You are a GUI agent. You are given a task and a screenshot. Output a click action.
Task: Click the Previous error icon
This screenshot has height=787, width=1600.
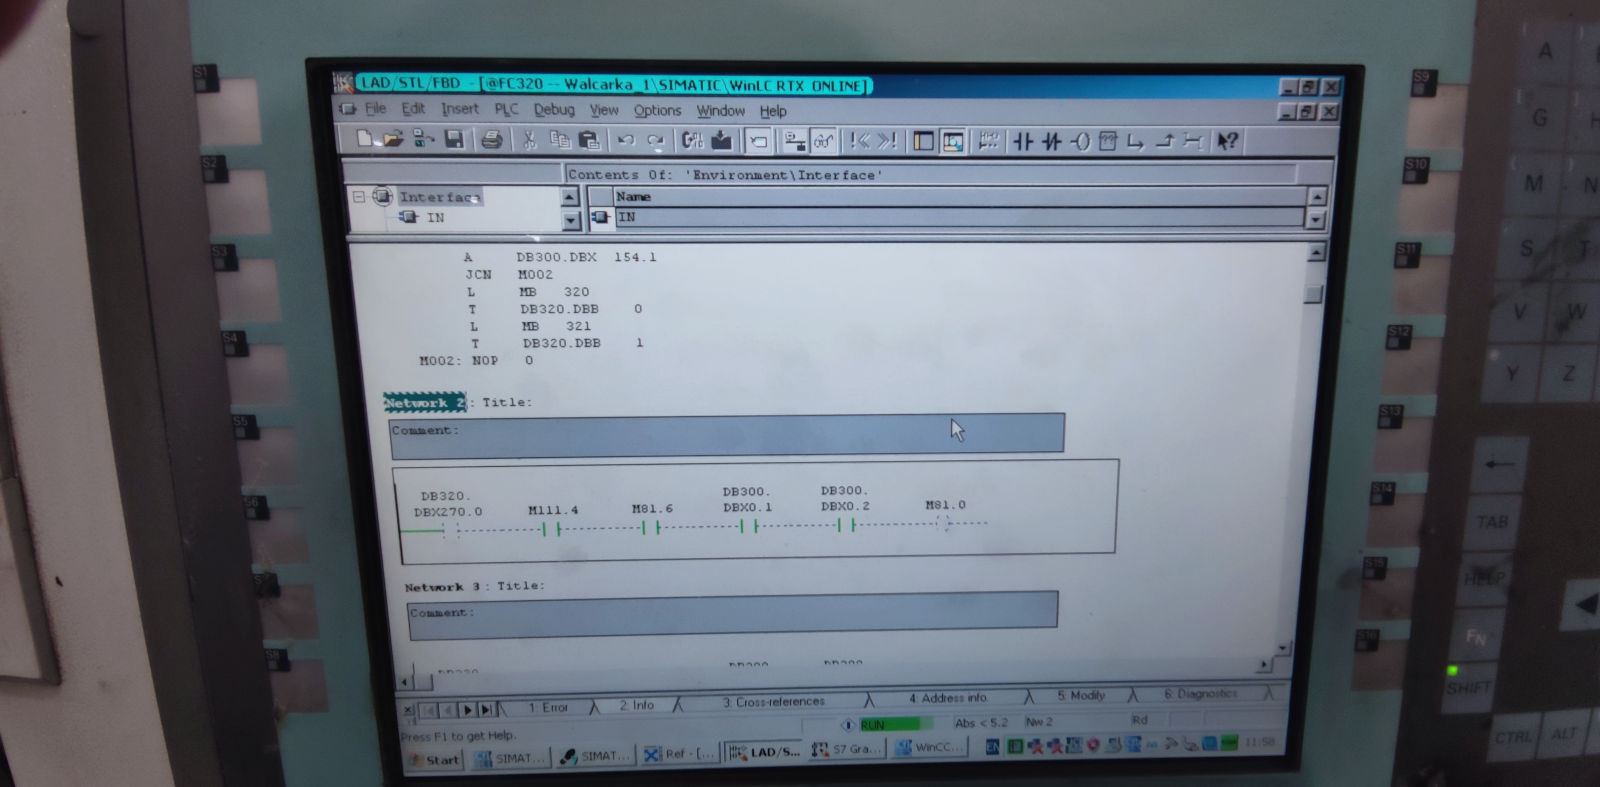click(x=859, y=141)
